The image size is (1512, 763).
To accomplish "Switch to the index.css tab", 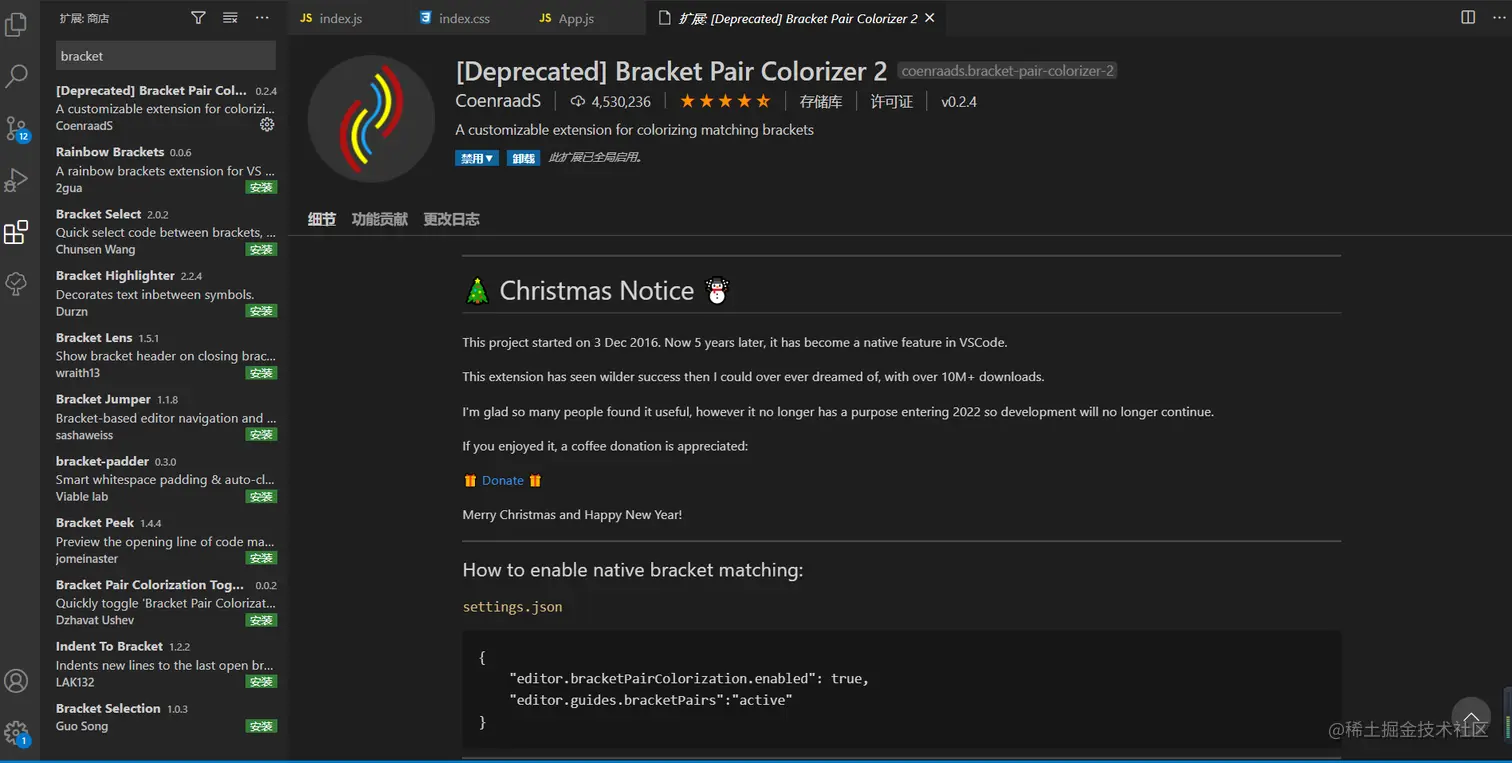I will (x=464, y=18).
